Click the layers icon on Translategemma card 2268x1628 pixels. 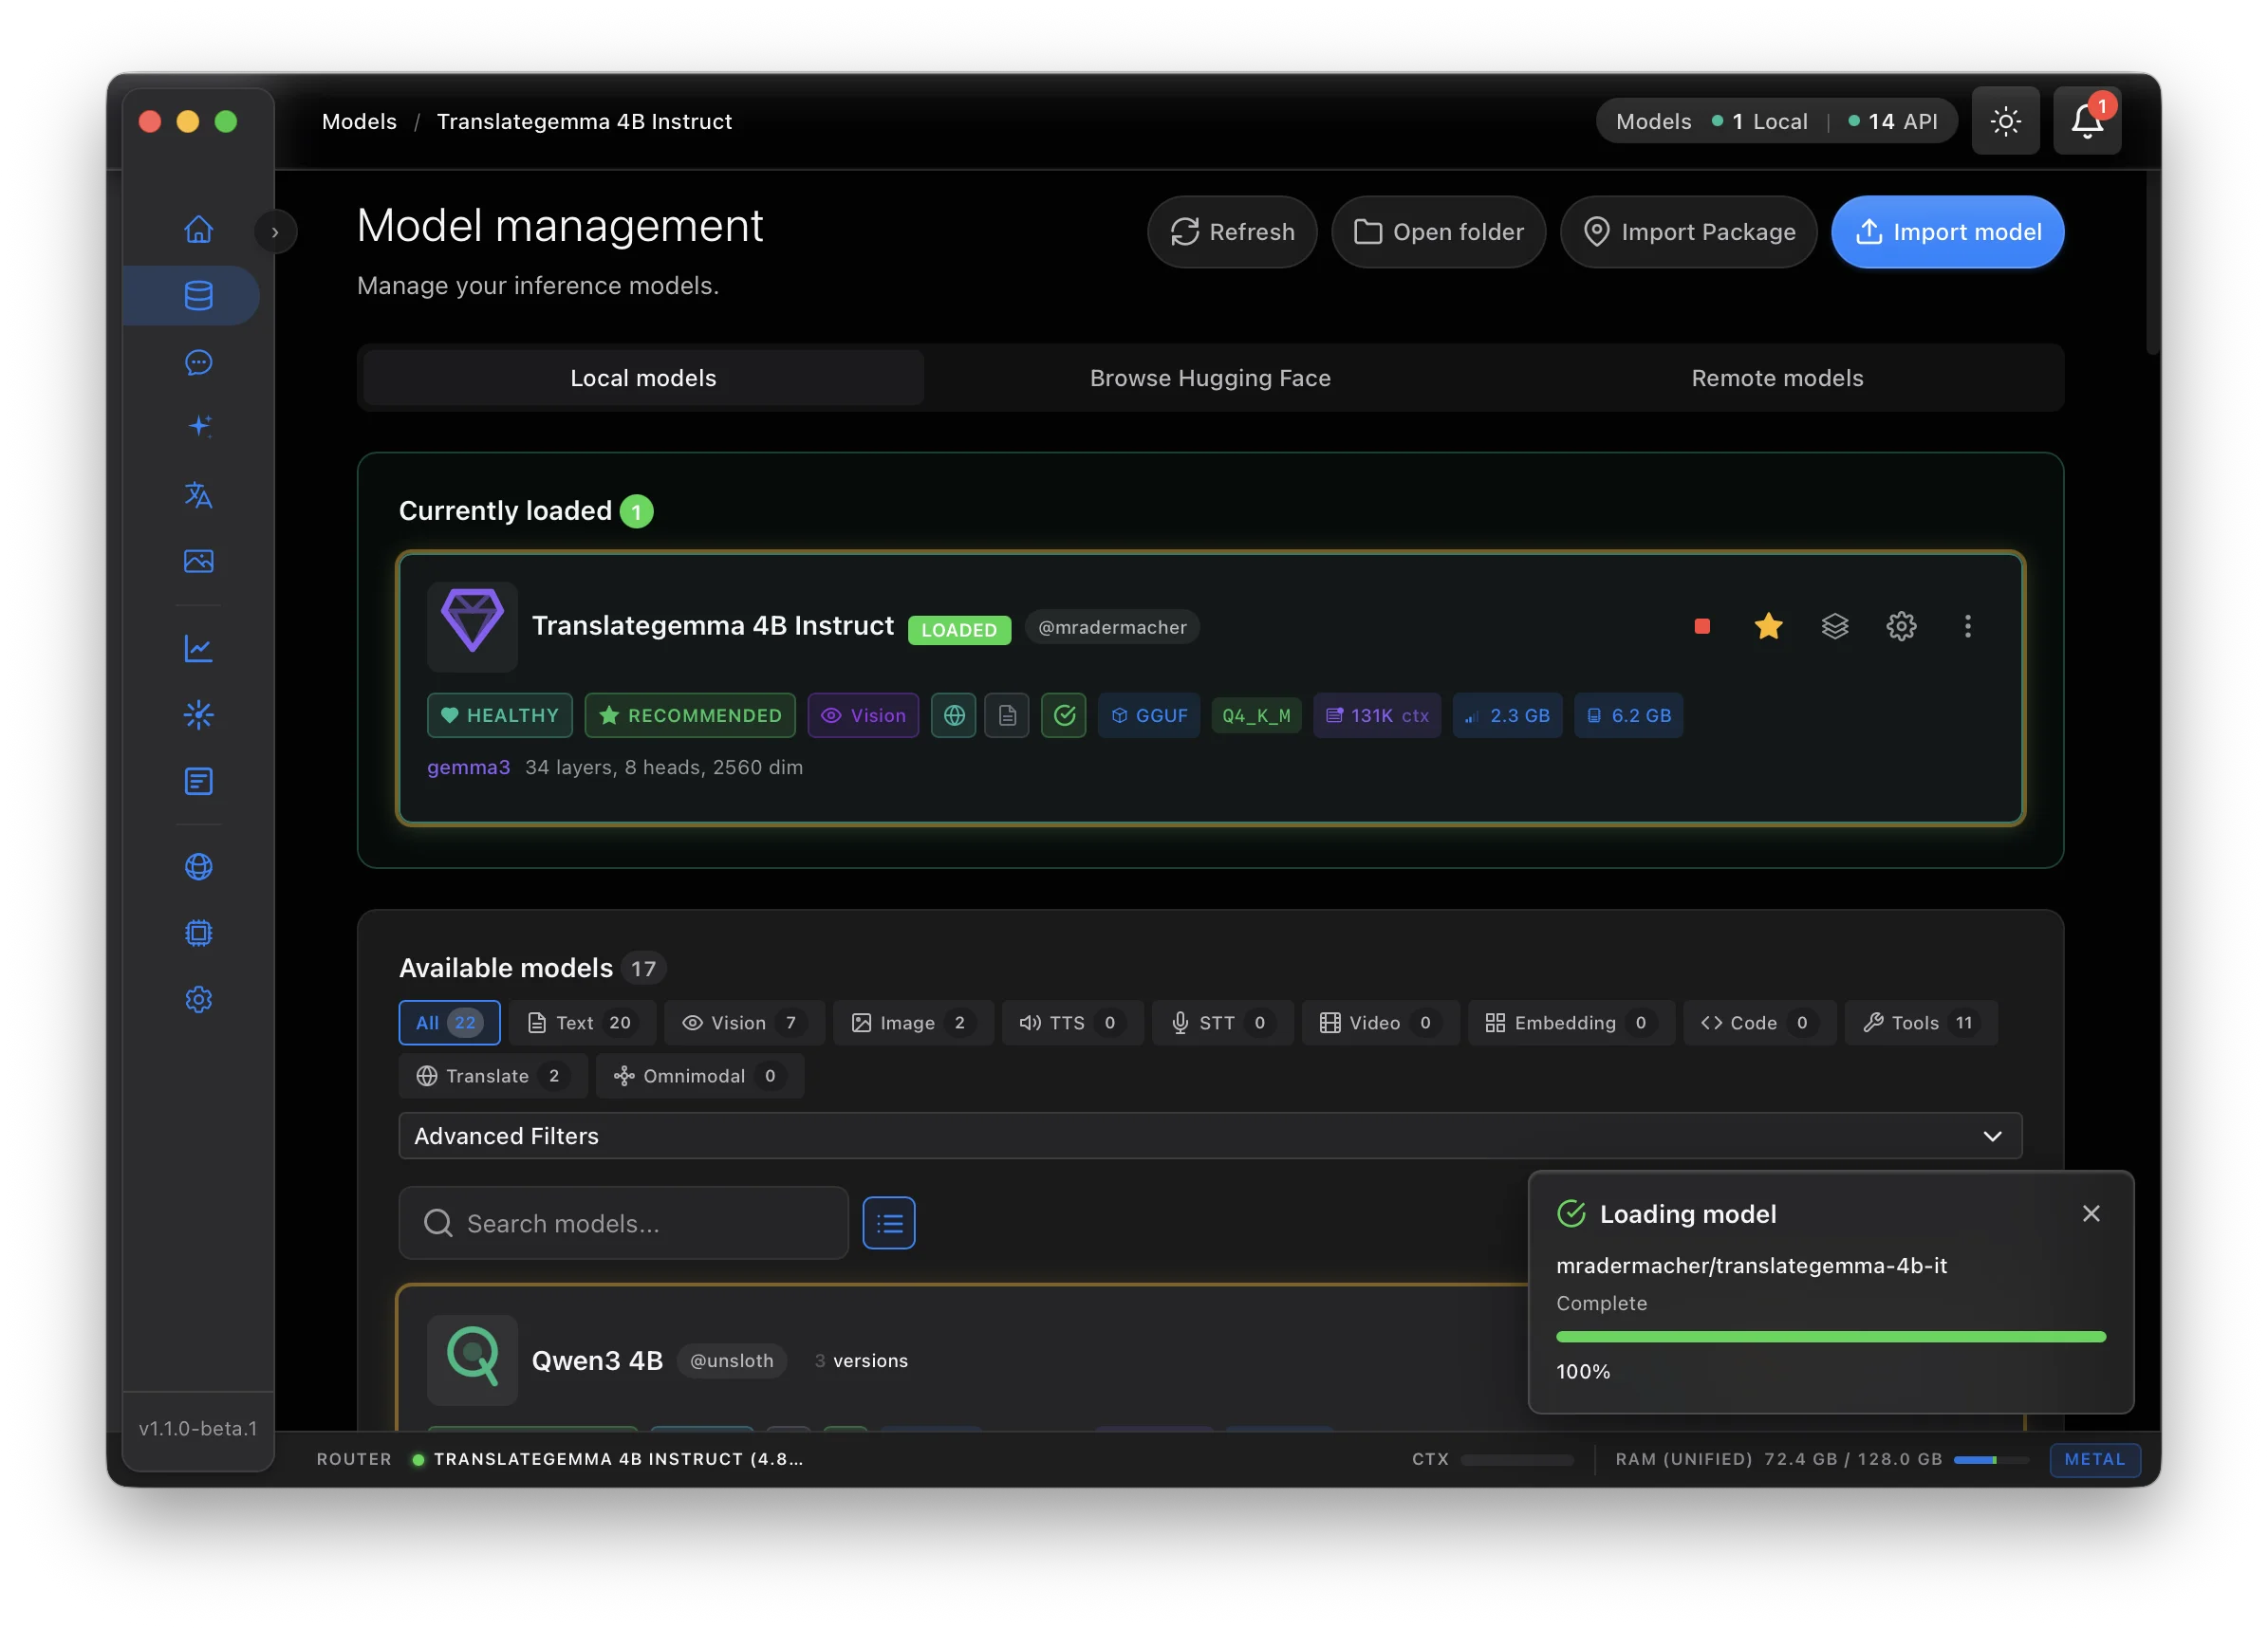click(x=1834, y=626)
